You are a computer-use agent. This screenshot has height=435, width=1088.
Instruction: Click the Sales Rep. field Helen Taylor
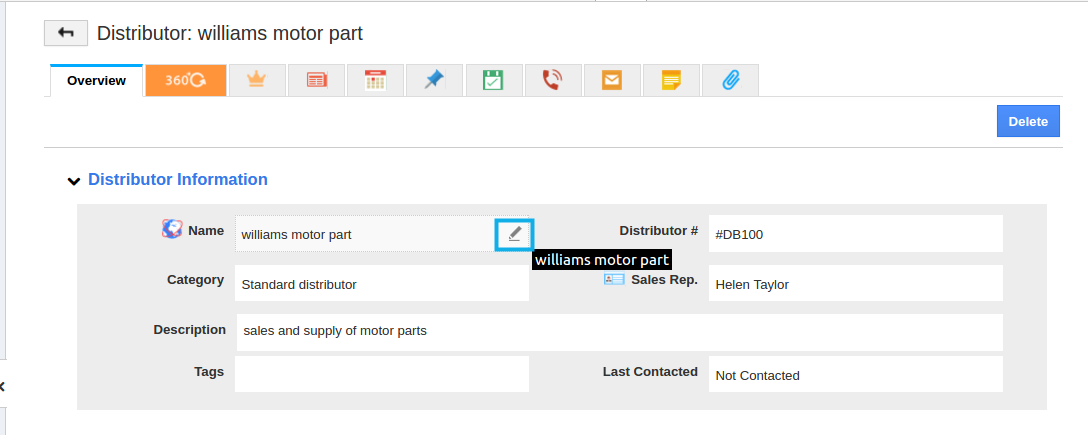(856, 283)
